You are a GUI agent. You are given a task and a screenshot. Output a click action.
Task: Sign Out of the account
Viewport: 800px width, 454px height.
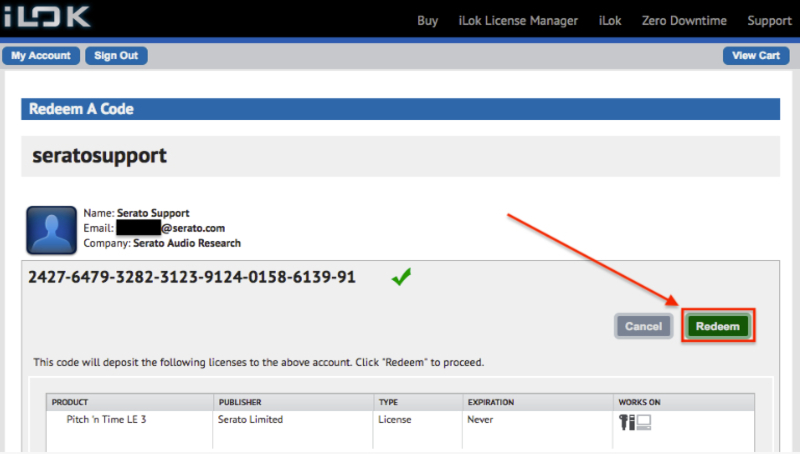pyautogui.click(x=116, y=56)
